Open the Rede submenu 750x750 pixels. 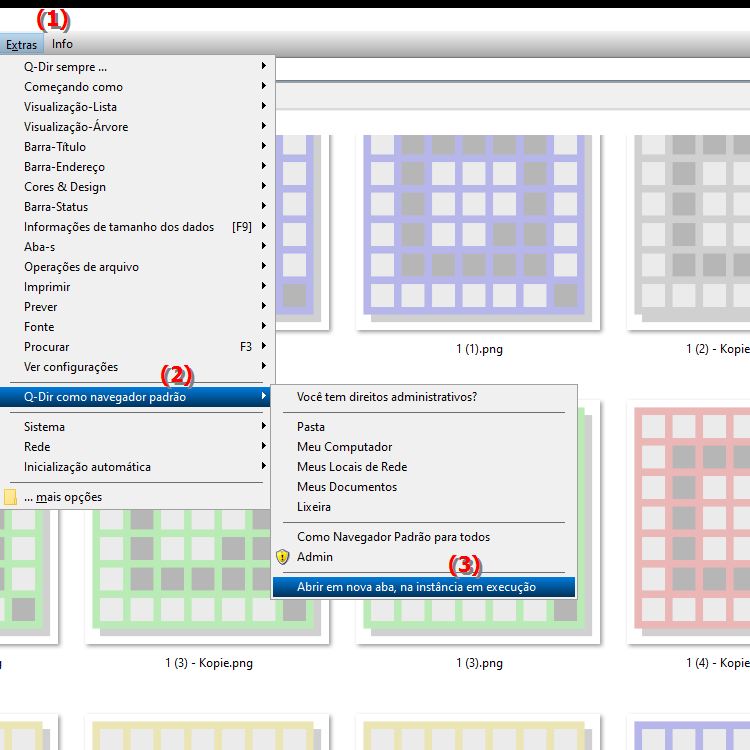(x=137, y=447)
